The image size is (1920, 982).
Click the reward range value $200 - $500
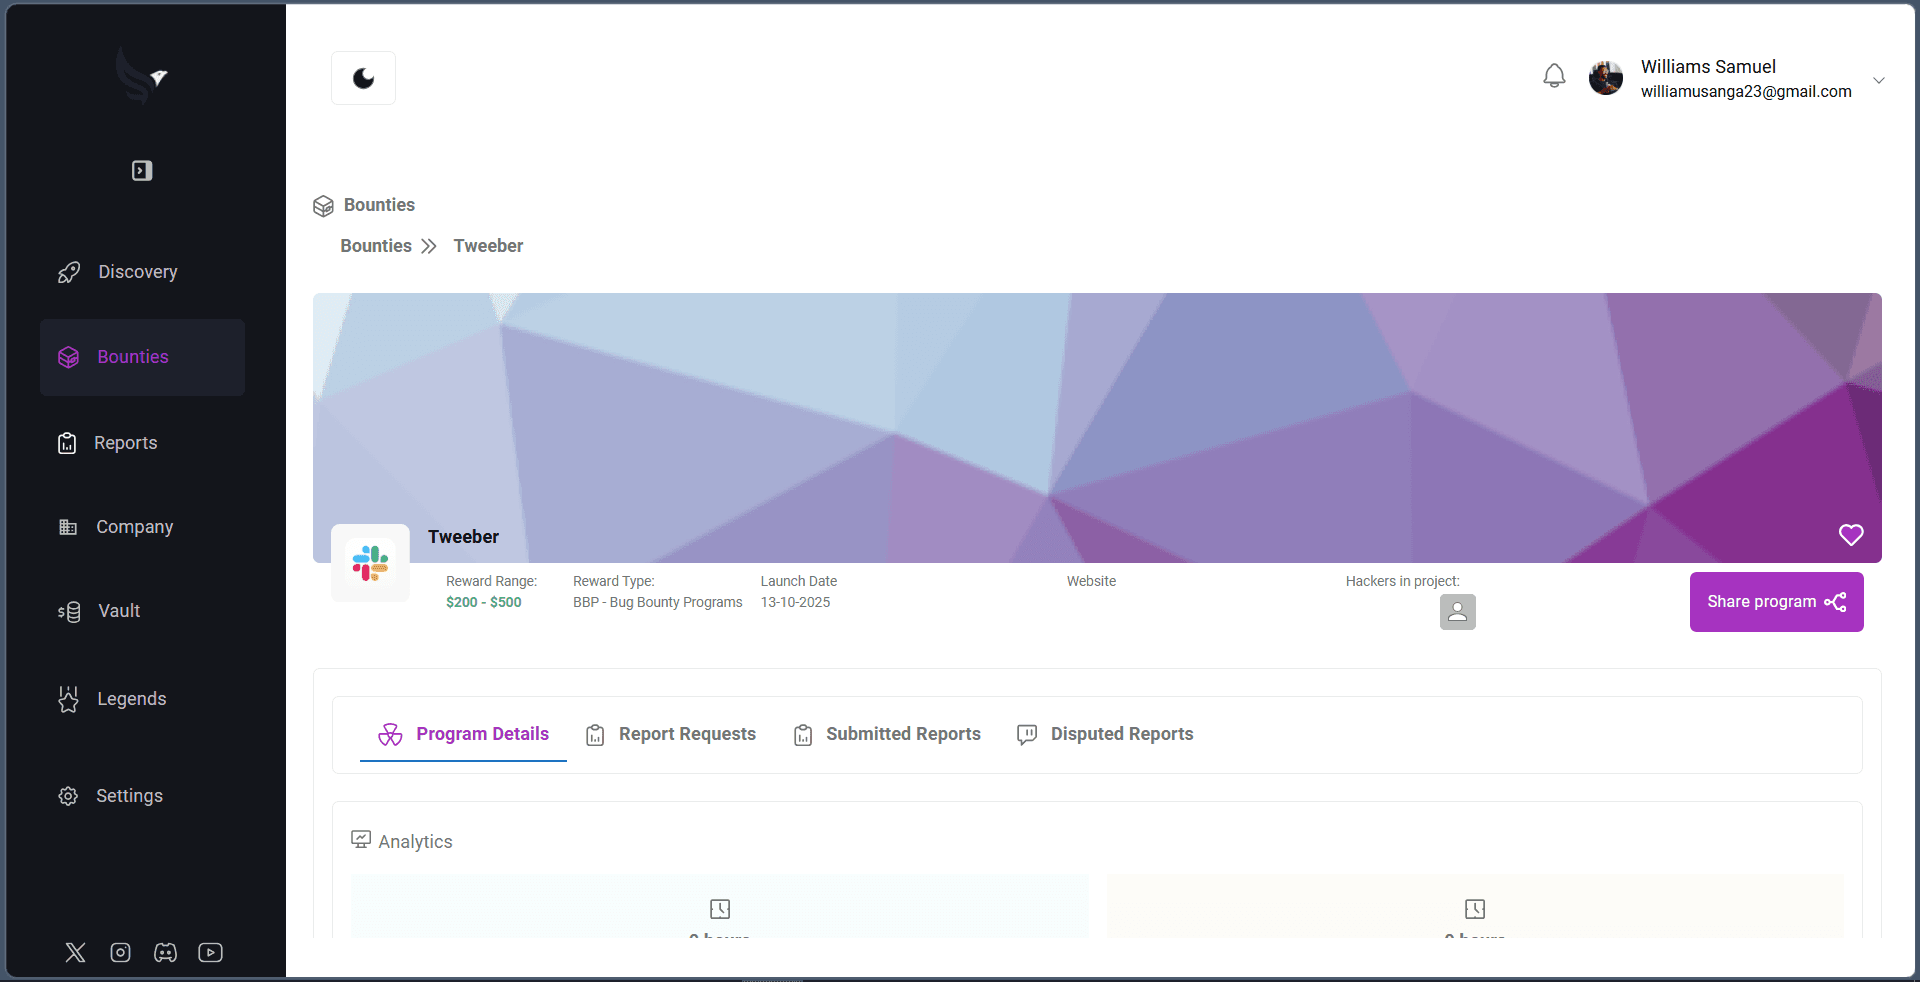(x=484, y=602)
